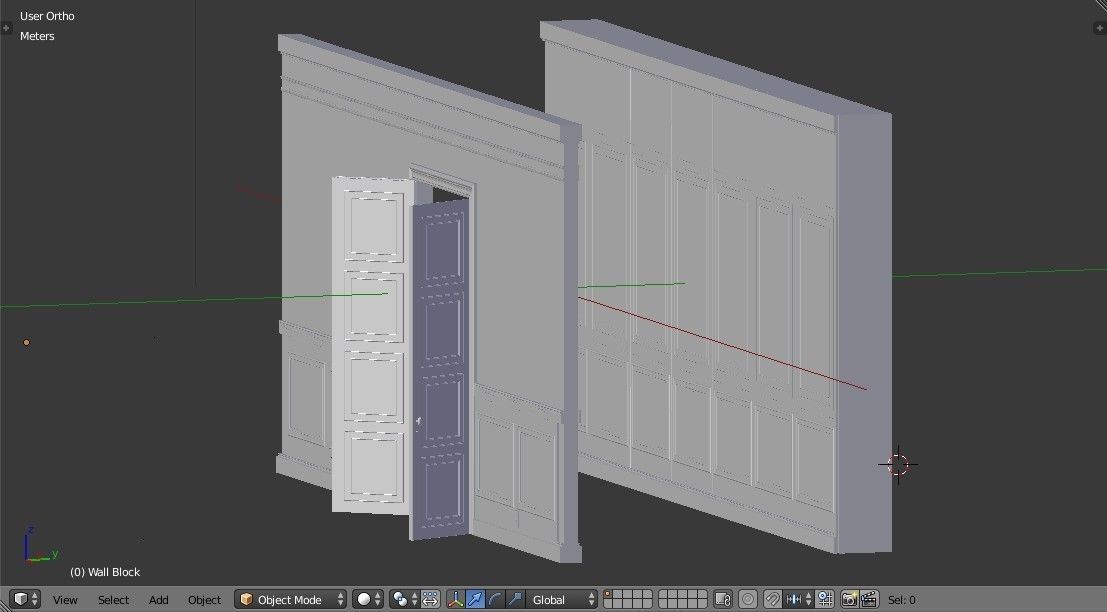1107x612 pixels.
Task: Open the Global transform orientation dropdown
Action: pos(562,599)
